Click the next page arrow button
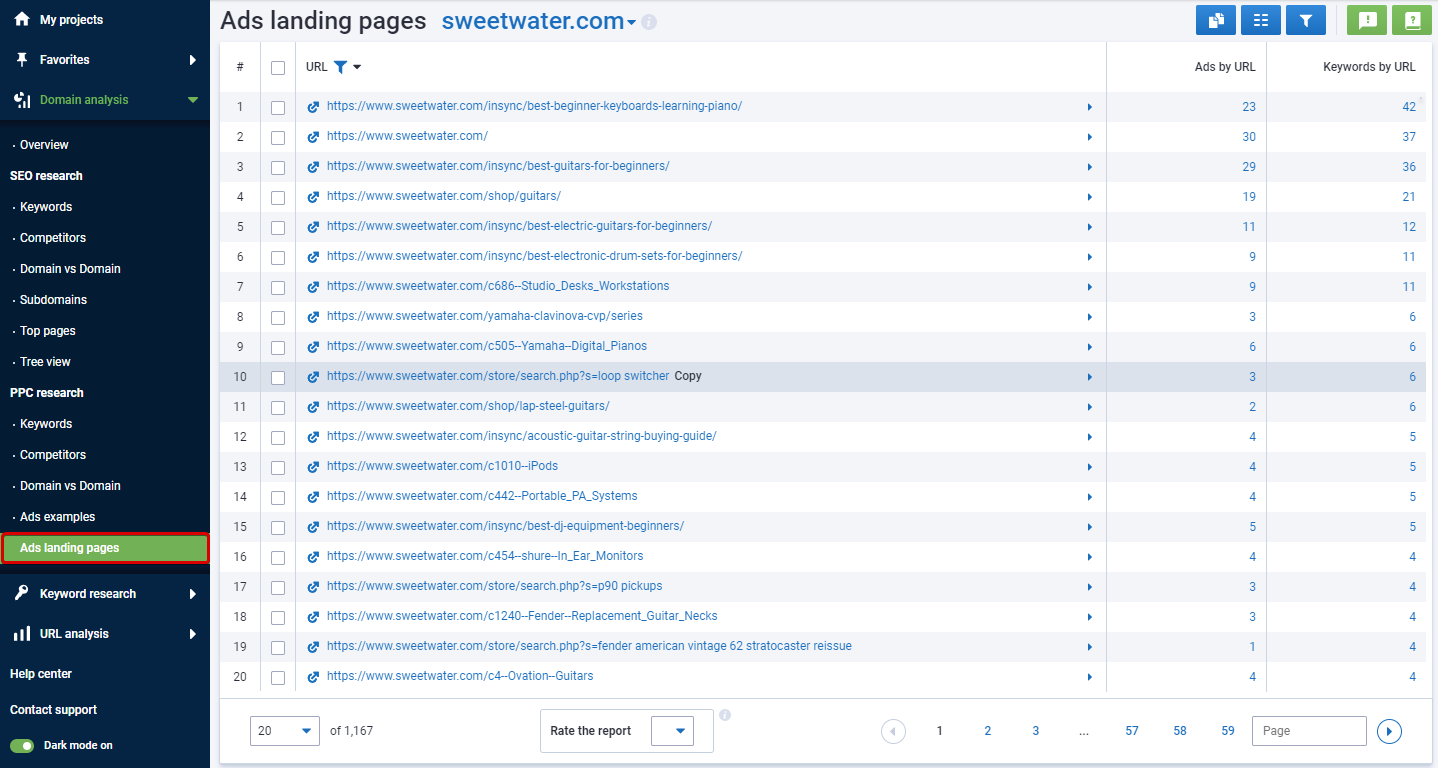1438x768 pixels. pyautogui.click(x=1389, y=731)
